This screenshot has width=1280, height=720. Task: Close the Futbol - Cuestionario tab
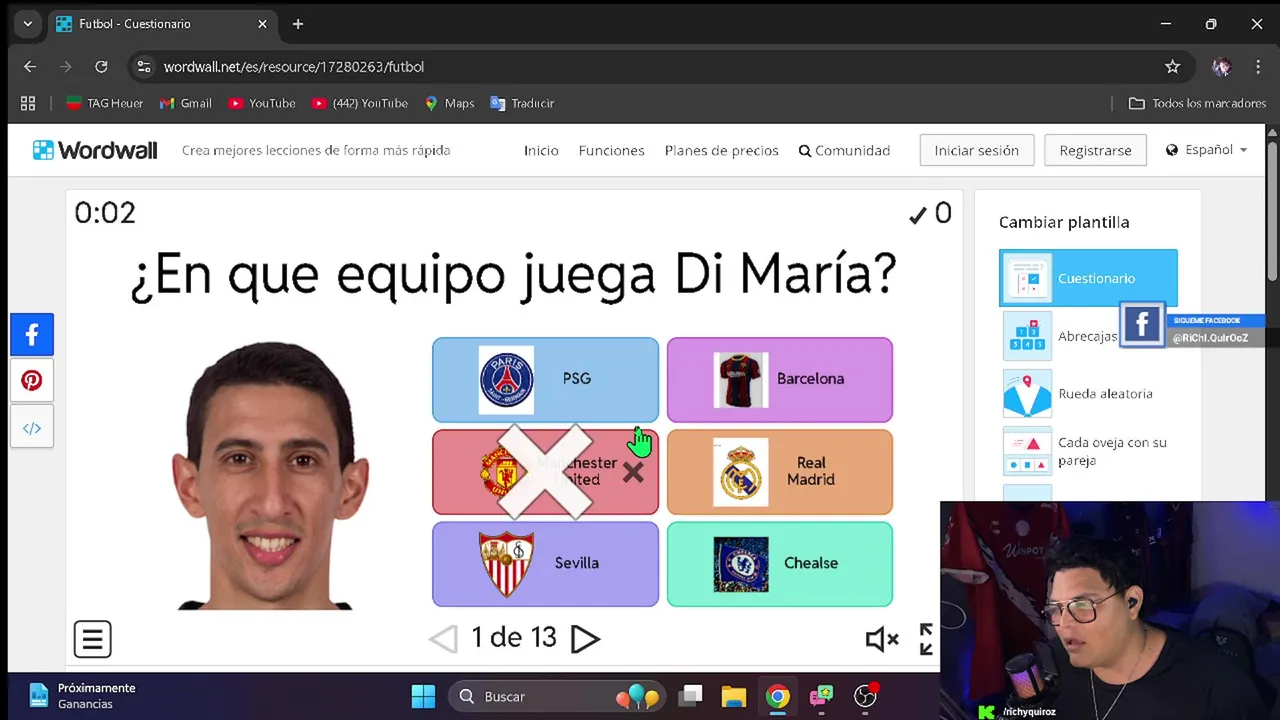pyautogui.click(x=262, y=24)
